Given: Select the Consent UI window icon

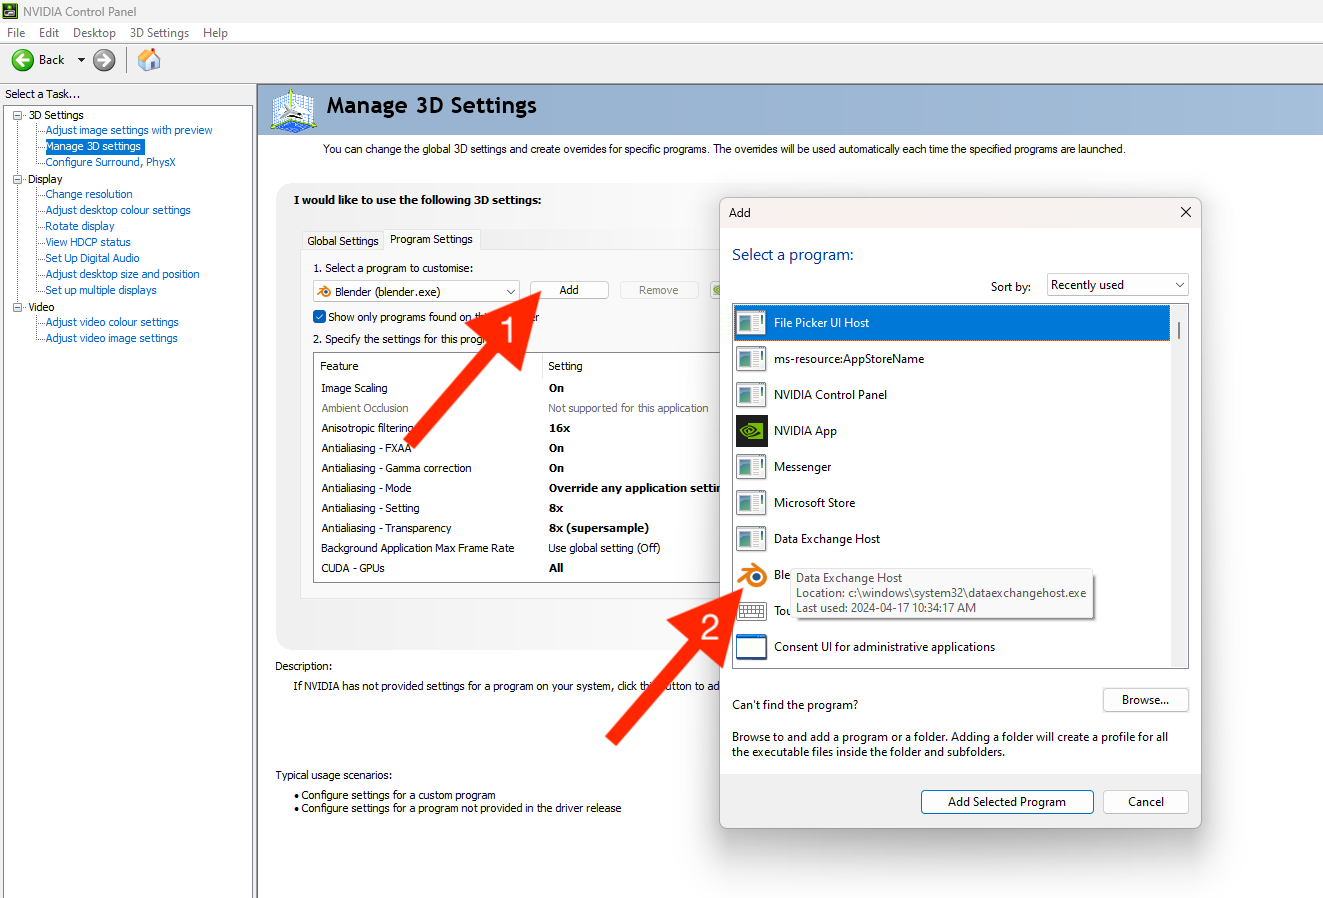Looking at the screenshot, I should coord(751,647).
